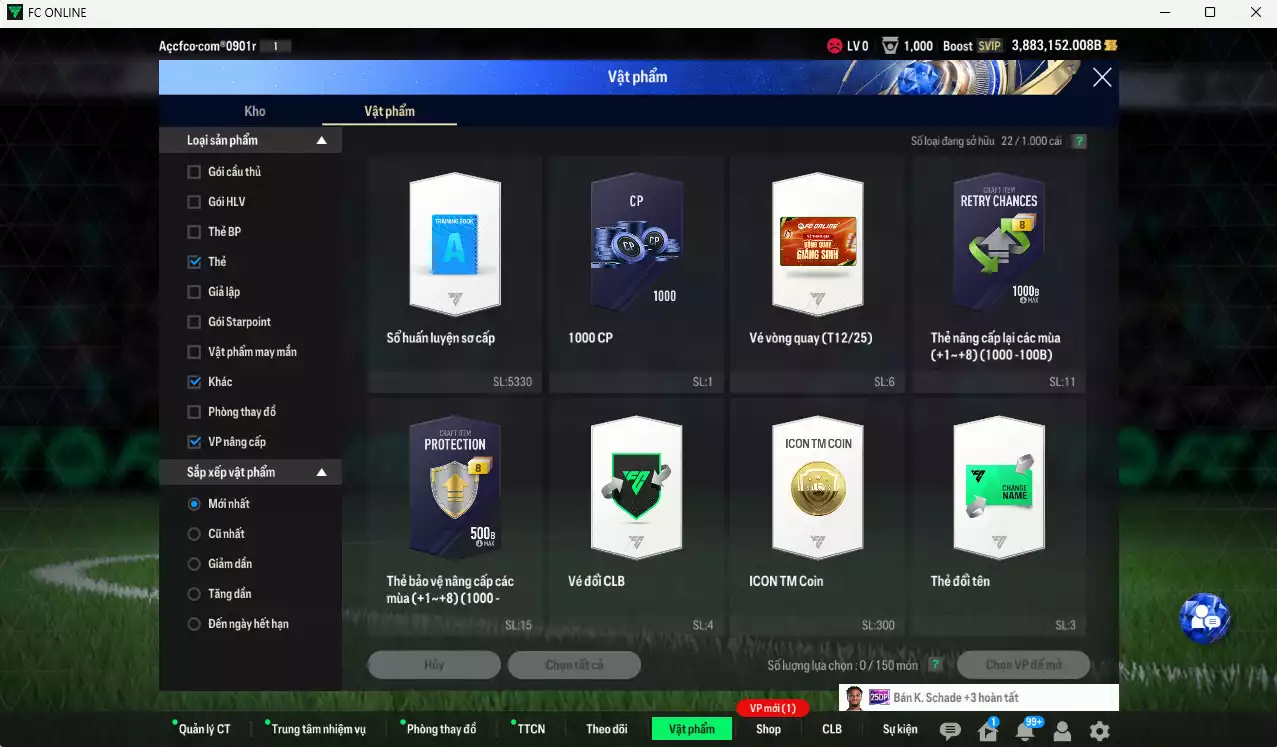Select the Cũ nhất sort option
This screenshot has height=747, width=1277.
pyautogui.click(x=194, y=534)
